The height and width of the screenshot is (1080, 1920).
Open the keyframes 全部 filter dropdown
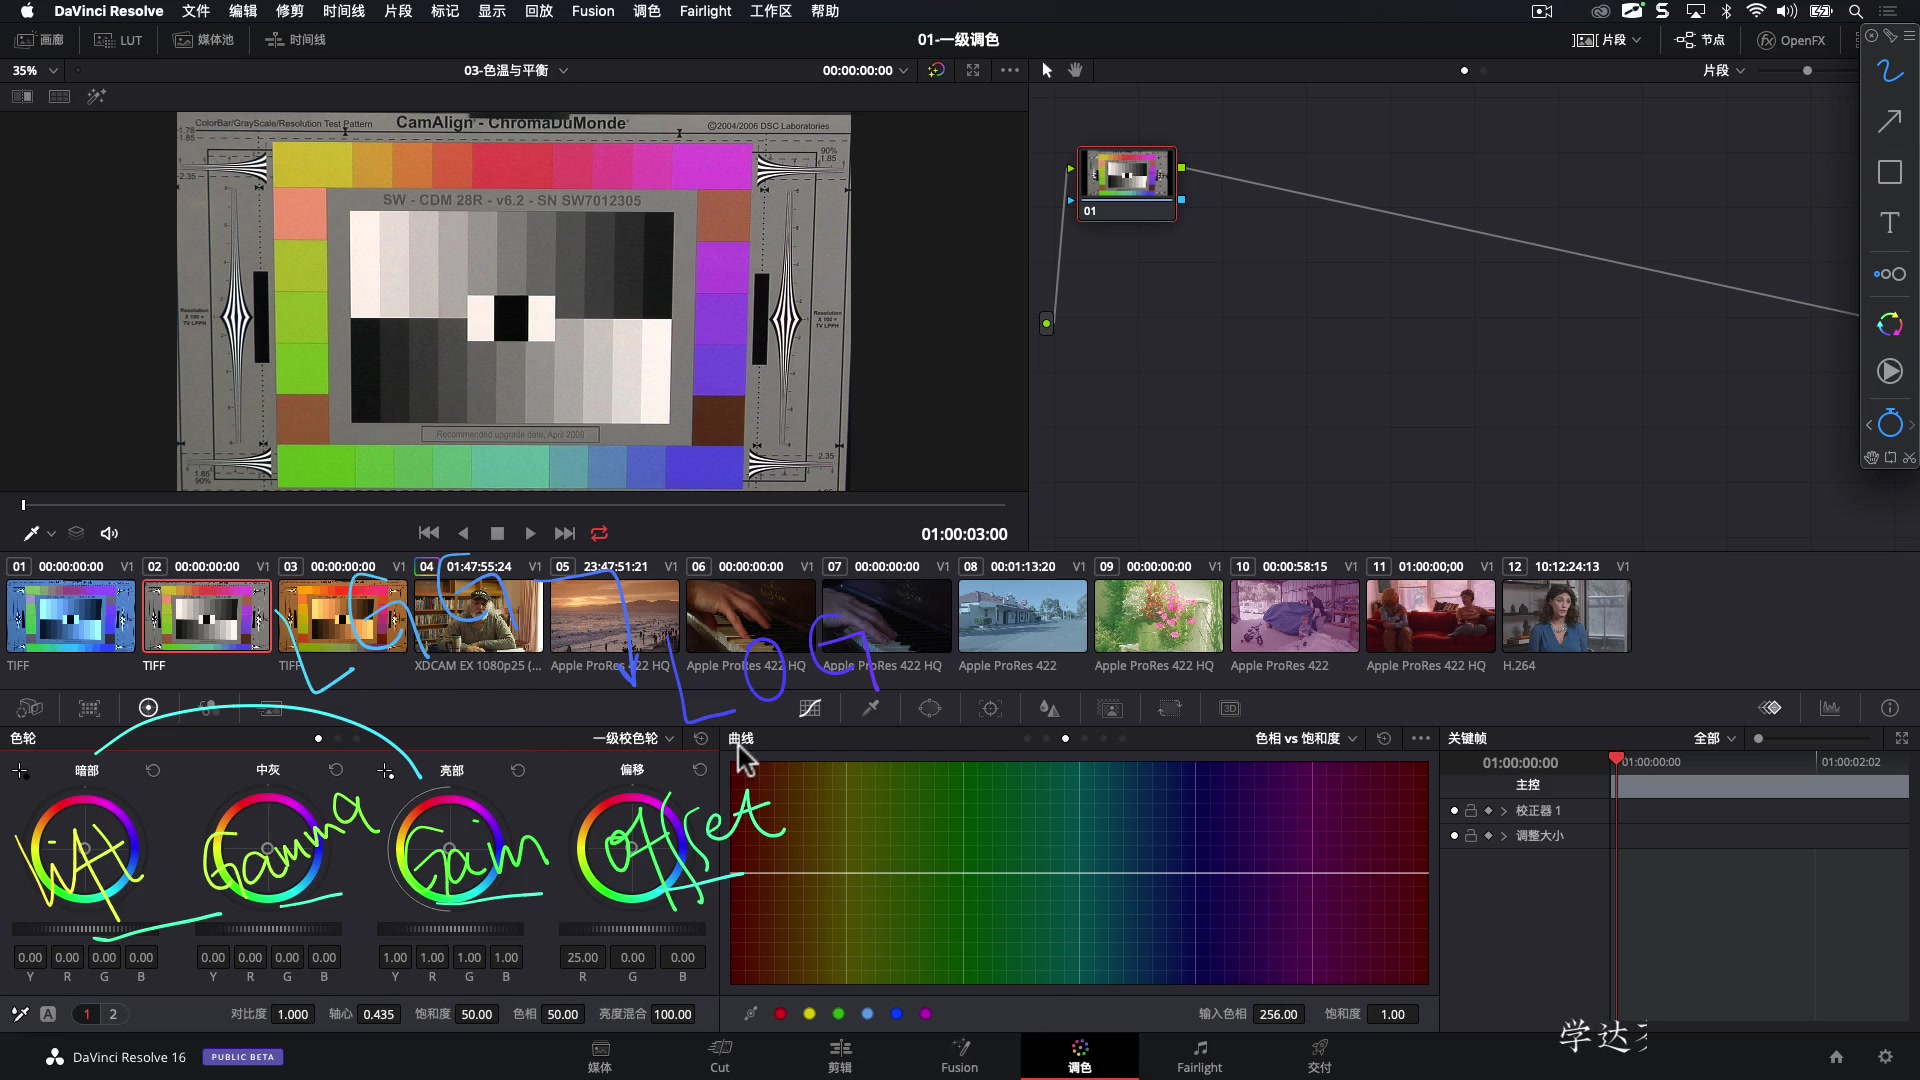1715,738
